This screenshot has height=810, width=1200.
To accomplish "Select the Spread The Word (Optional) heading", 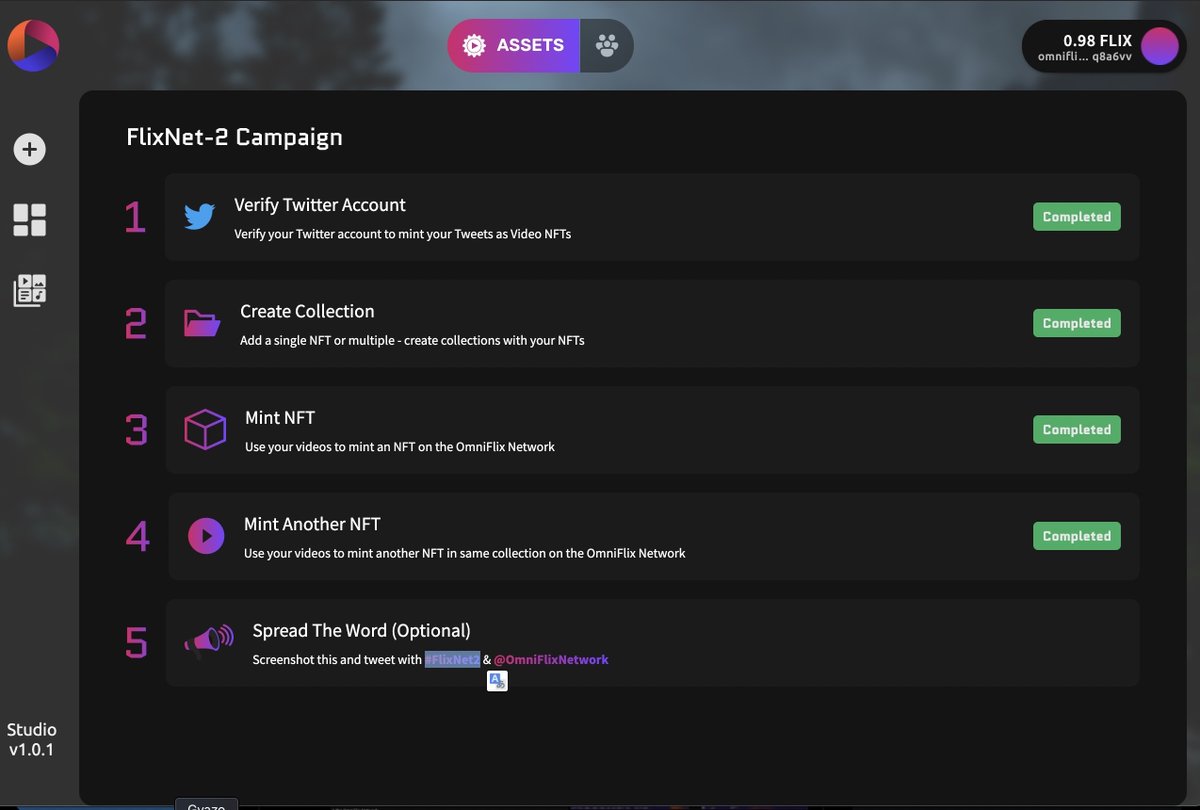I will pos(361,631).
